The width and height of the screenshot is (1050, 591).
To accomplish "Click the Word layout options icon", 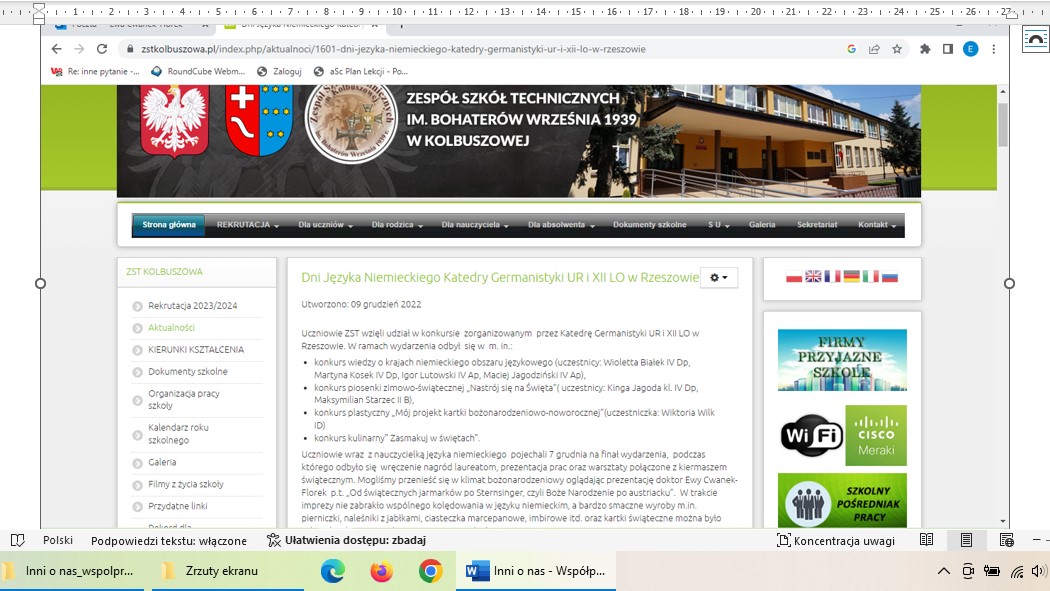I will point(1035,40).
